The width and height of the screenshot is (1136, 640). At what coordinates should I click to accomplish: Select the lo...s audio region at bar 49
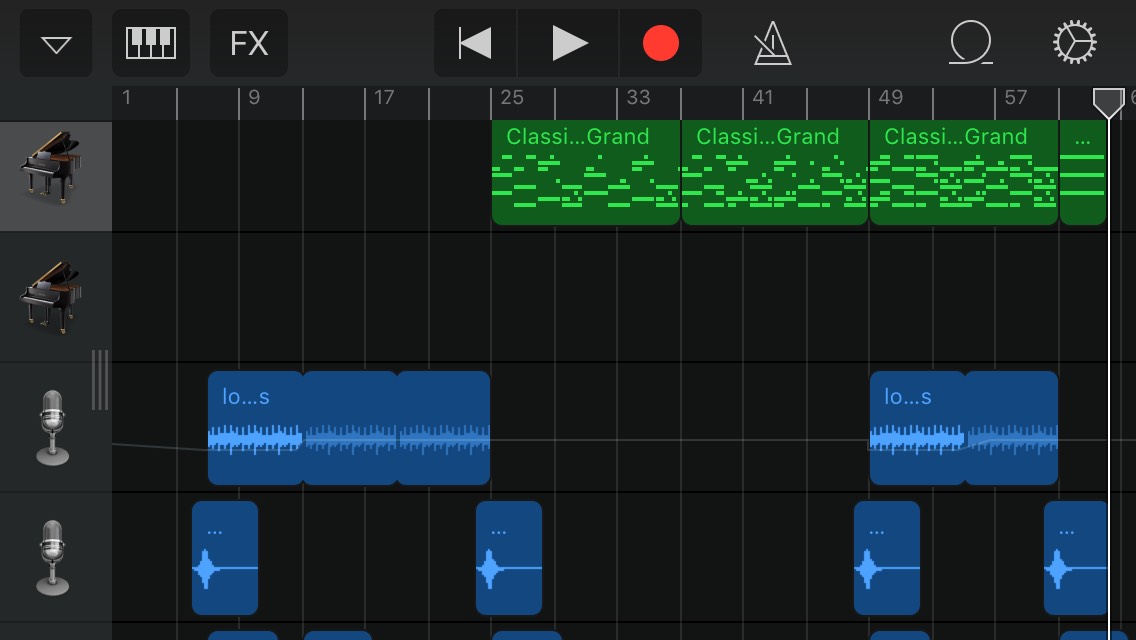tap(917, 428)
